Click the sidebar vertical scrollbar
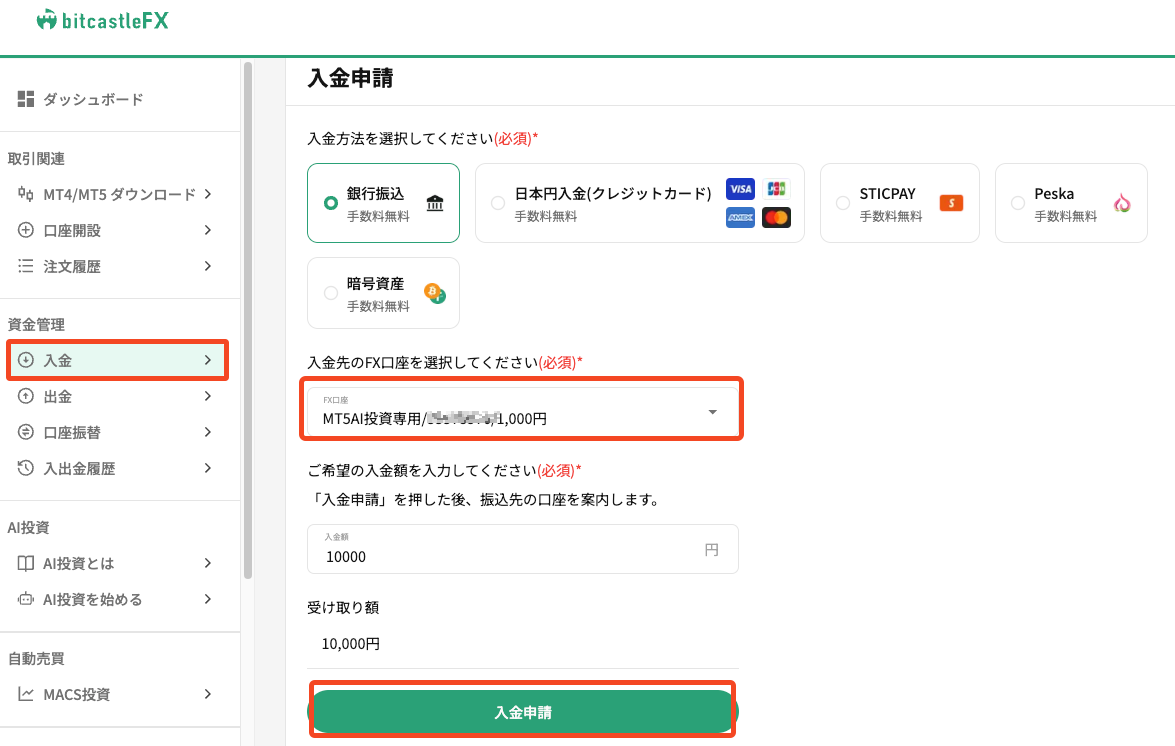Screen dimensions: 1175x746 [248, 321]
